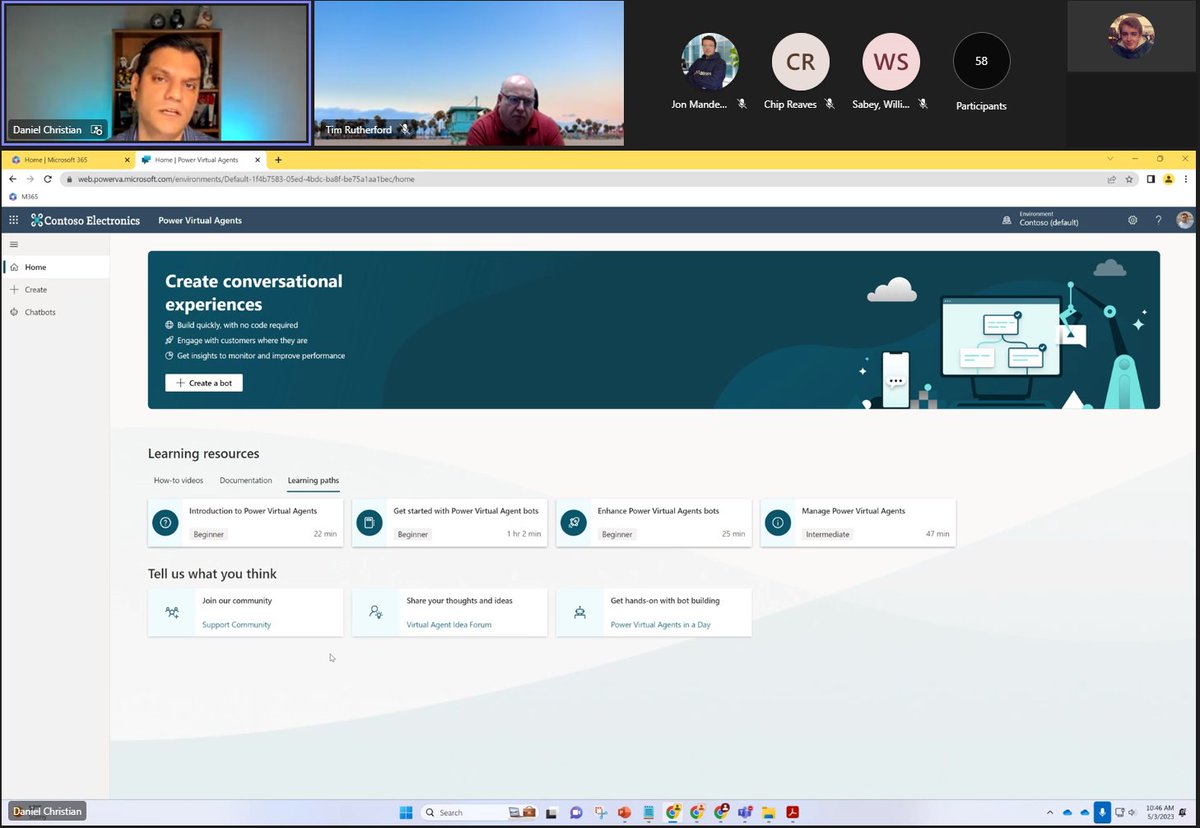Show hidden system tray icons
This screenshot has width=1200, height=828.
click(x=1049, y=812)
